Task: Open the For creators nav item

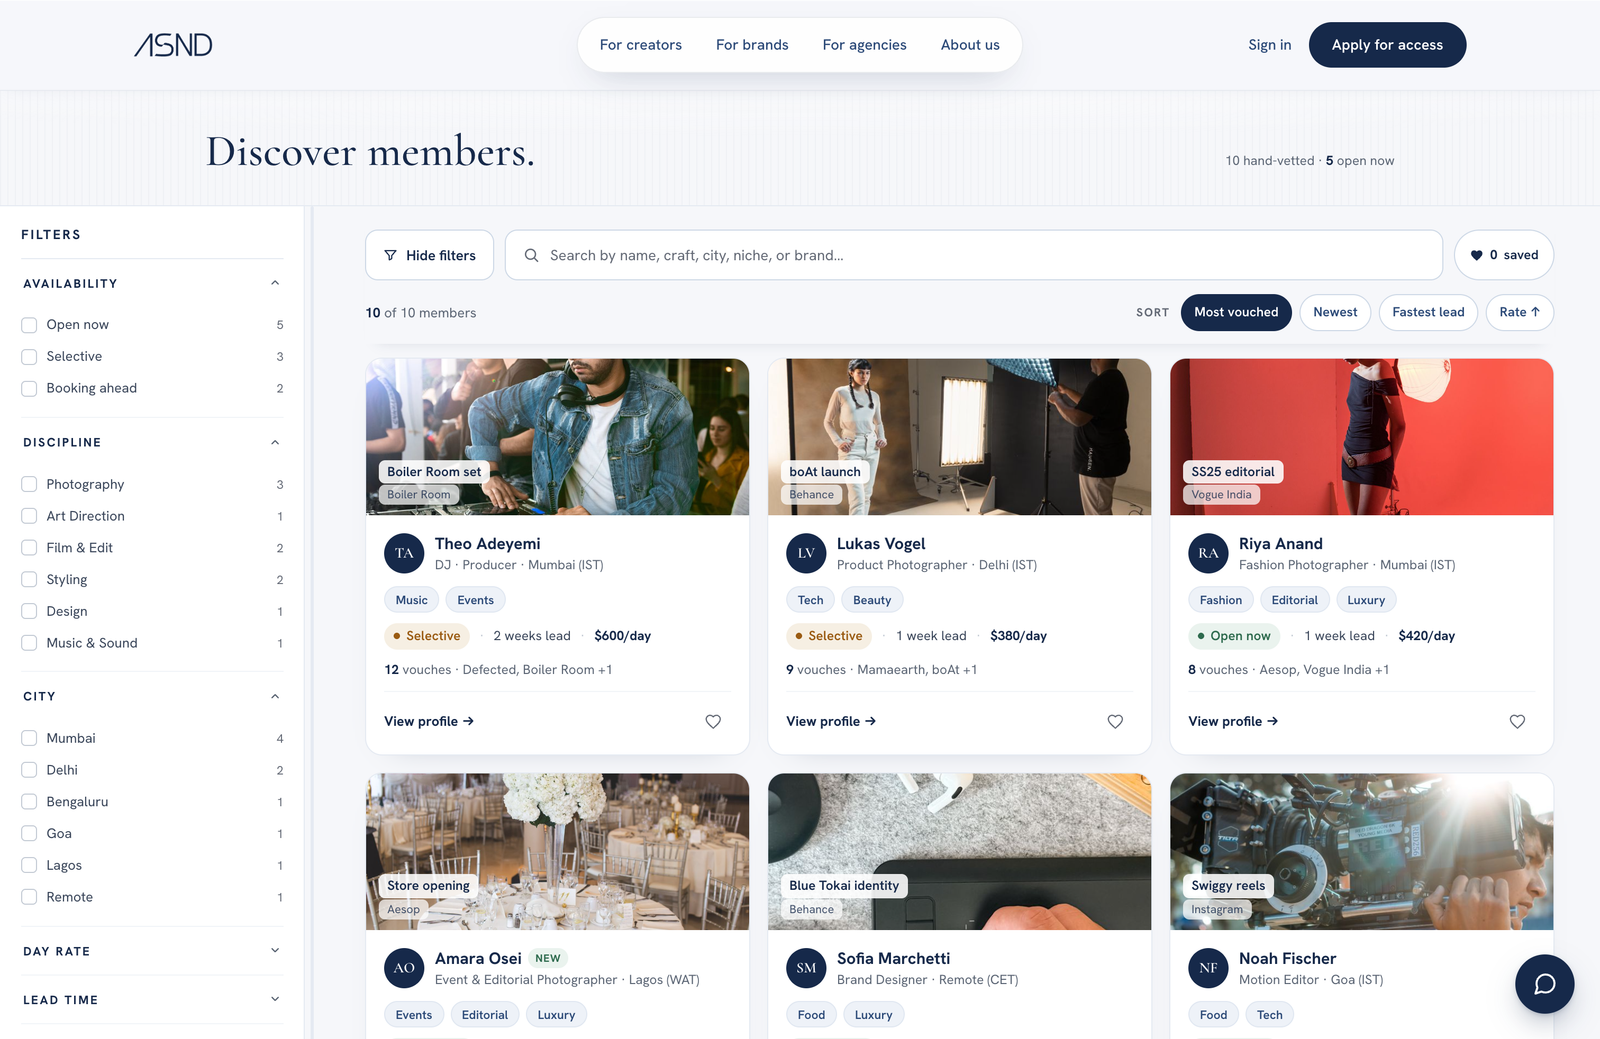Action: 641,45
